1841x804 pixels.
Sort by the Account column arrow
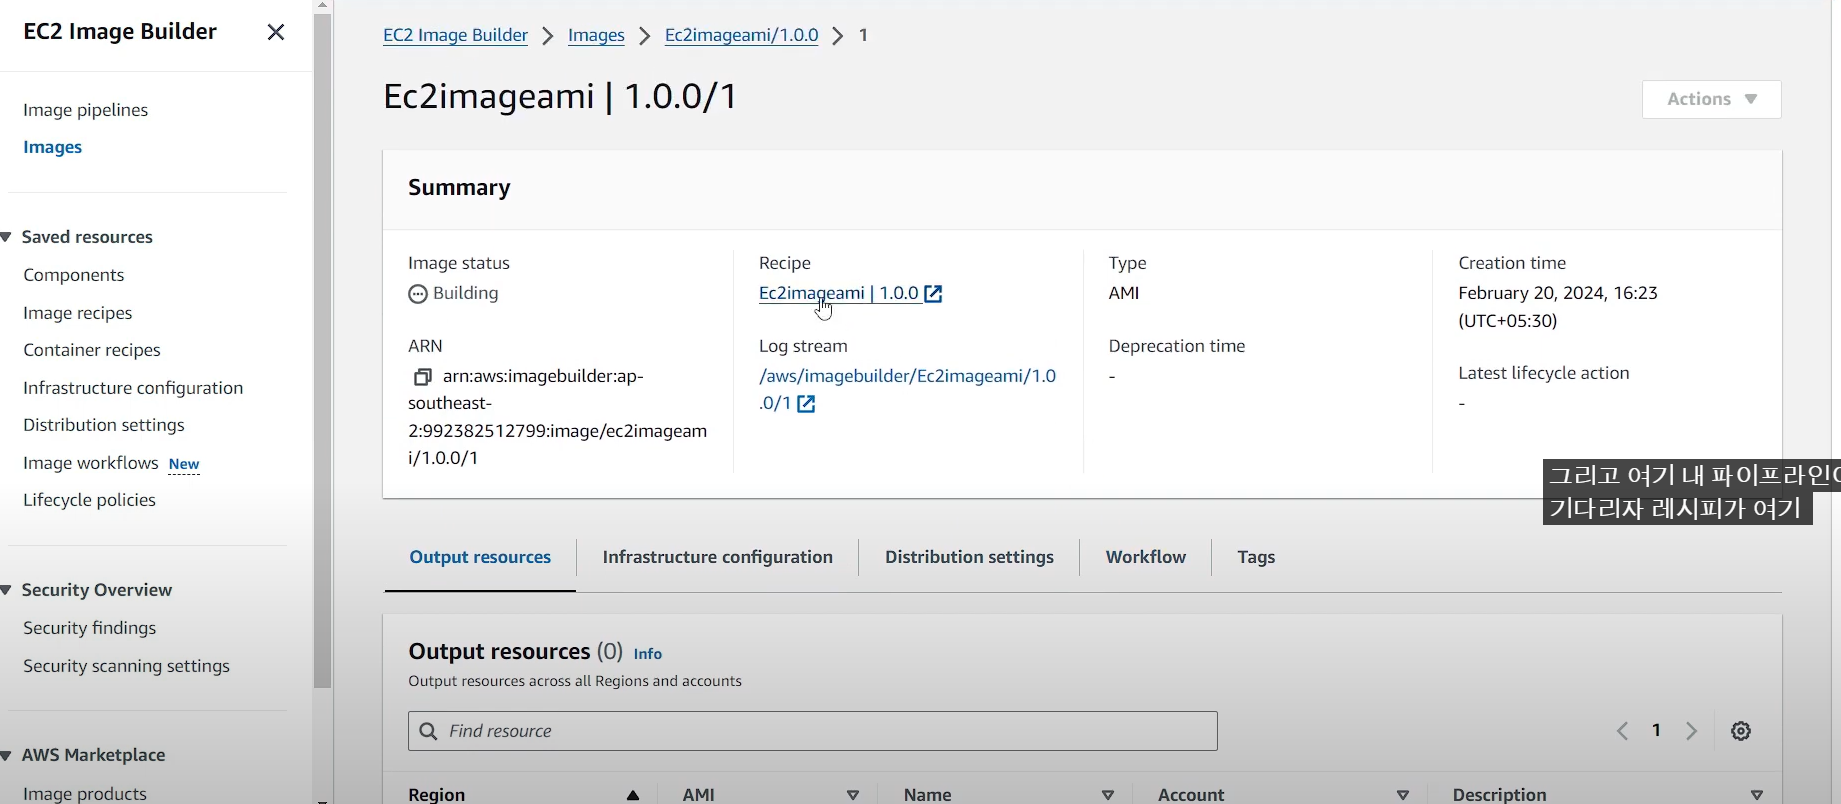pyautogui.click(x=1403, y=795)
